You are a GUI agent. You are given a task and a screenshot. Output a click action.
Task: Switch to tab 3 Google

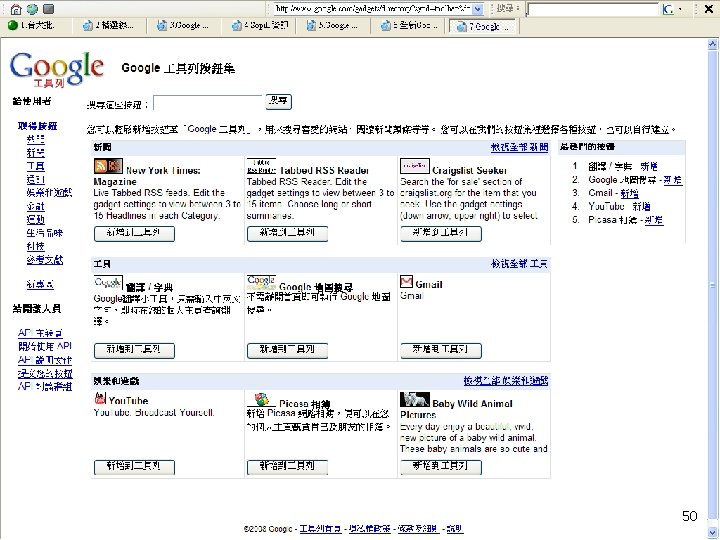[183, 26]
